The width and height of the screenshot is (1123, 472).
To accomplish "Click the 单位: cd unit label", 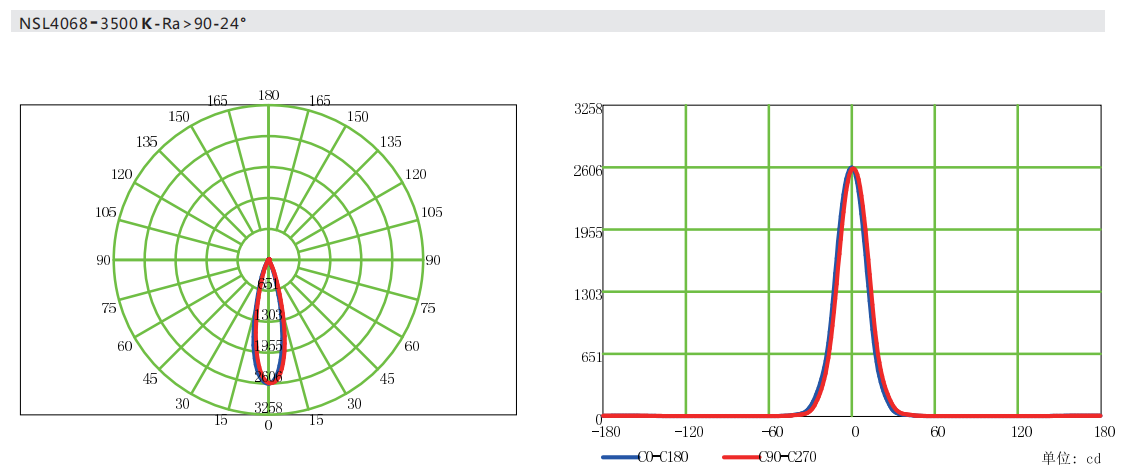I will coord(1071,458).
